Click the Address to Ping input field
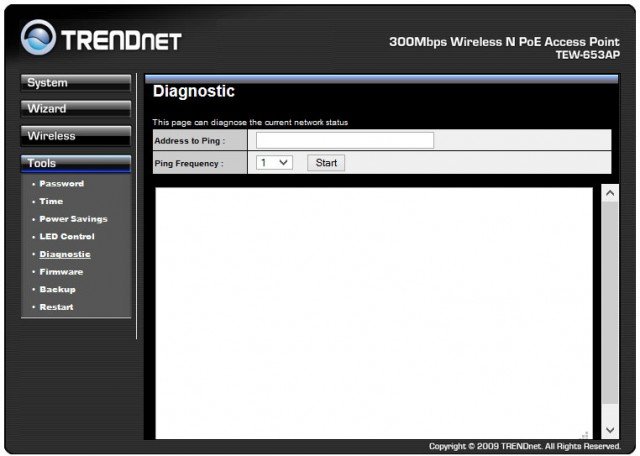 coord(345,141)
